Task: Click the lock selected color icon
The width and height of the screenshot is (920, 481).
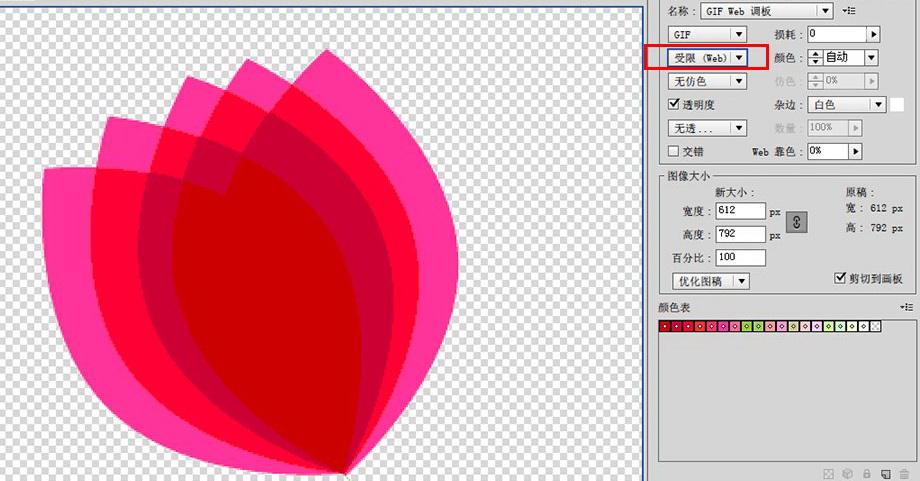Action: (867, 473)
